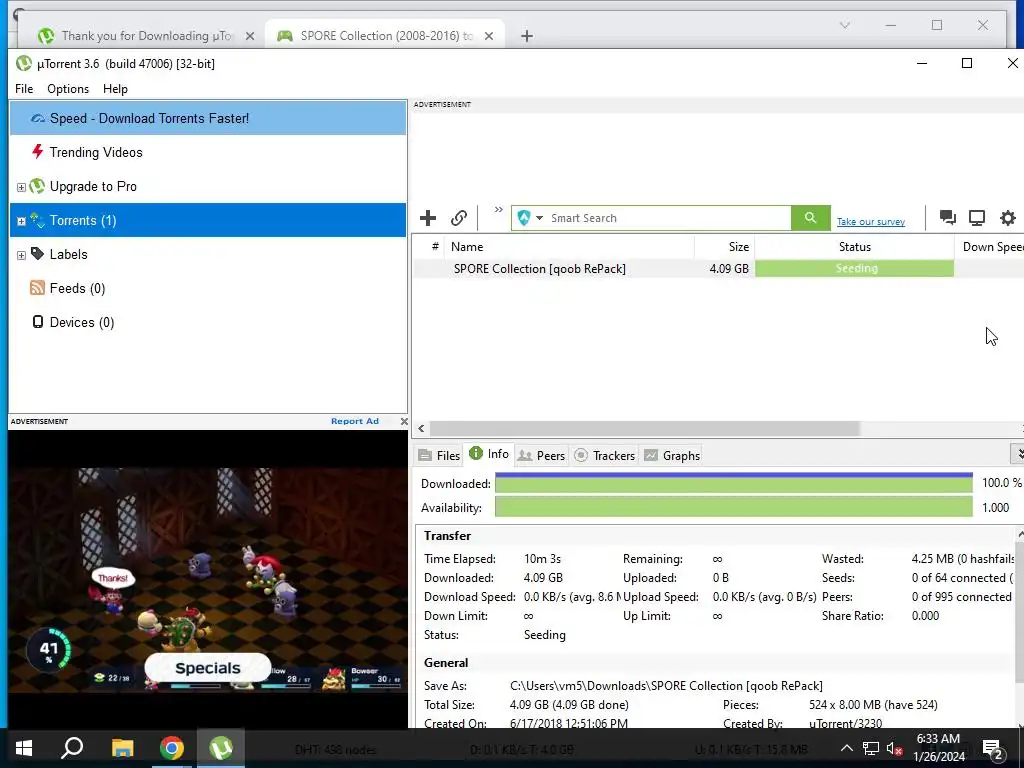The width and height of the screenshot is (1024, 768).
Task: Open Trending Videos in the sidebar
Action: [x=208, y=152]
